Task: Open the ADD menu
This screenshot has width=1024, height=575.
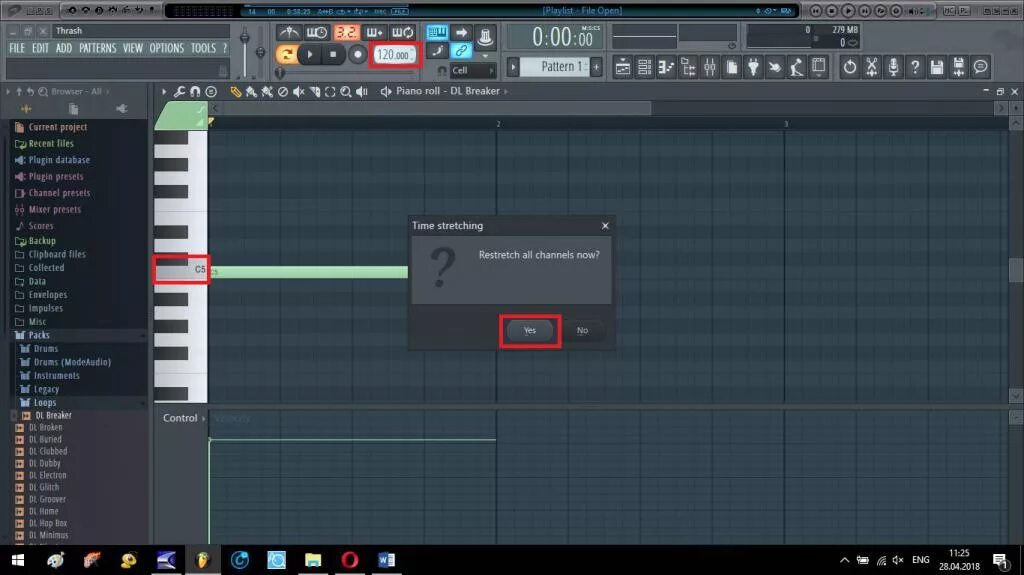Action: 64,48
